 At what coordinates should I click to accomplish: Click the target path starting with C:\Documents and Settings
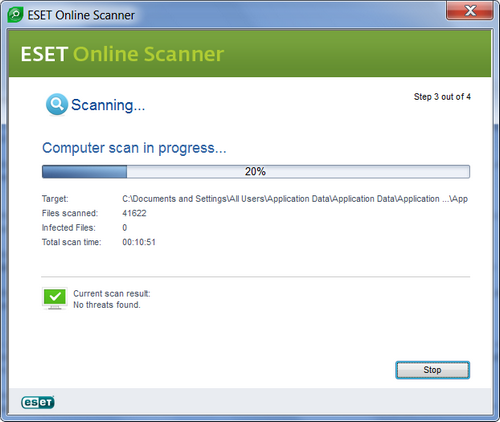tap(295, 199)
